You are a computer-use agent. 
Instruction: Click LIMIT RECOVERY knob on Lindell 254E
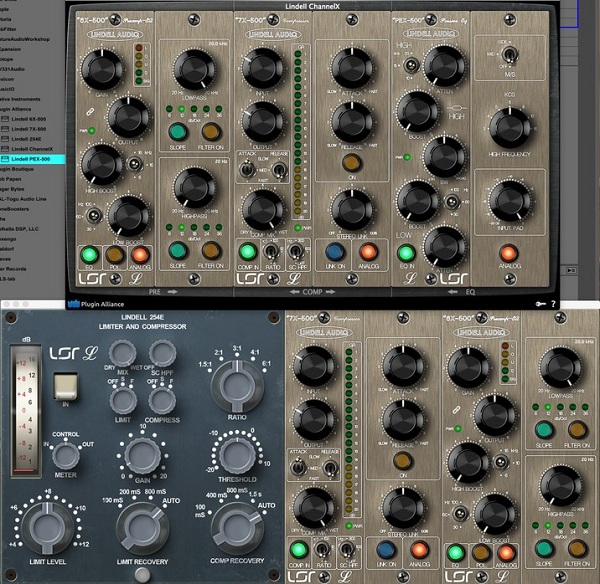[x=142, y=529]
